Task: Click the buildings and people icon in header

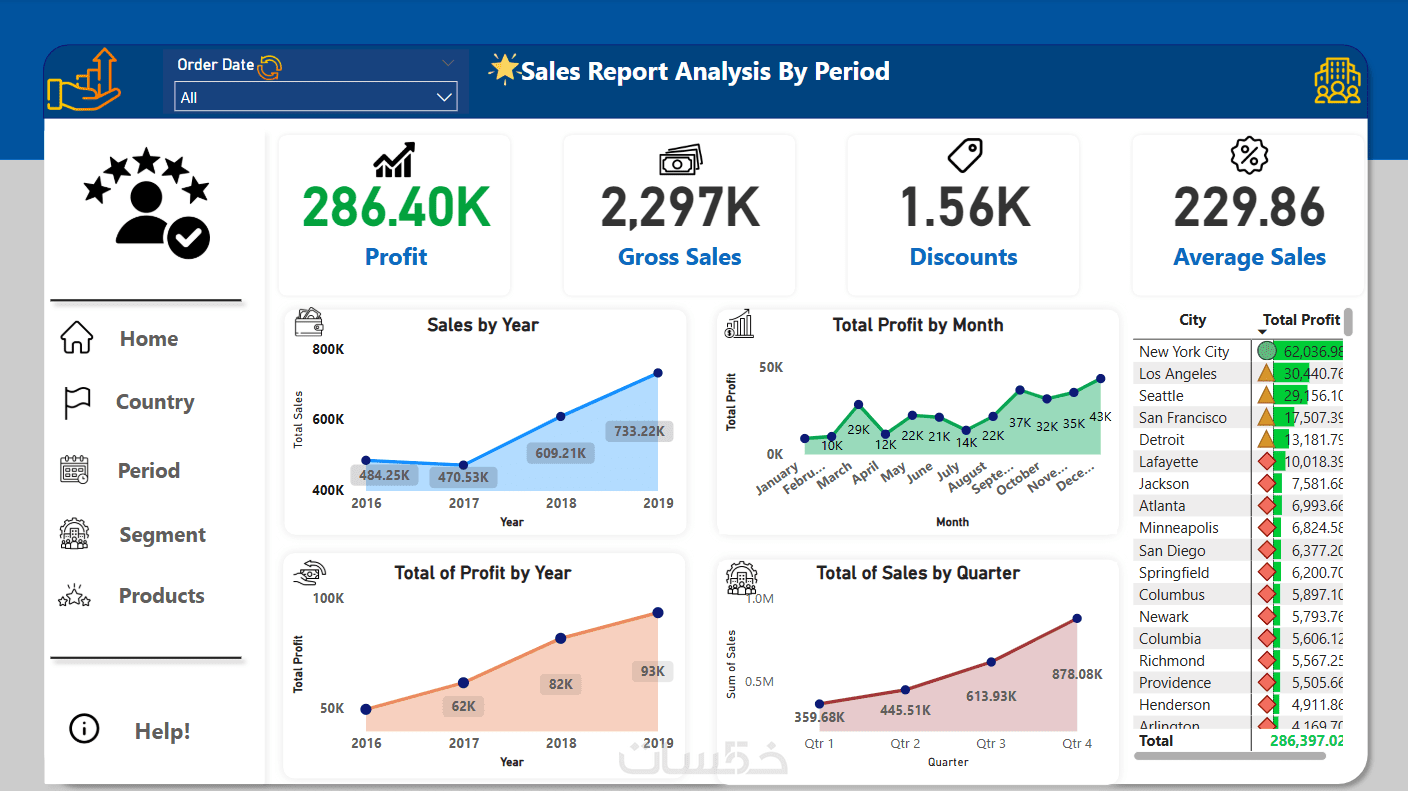Action: (x=1337, y=81)
